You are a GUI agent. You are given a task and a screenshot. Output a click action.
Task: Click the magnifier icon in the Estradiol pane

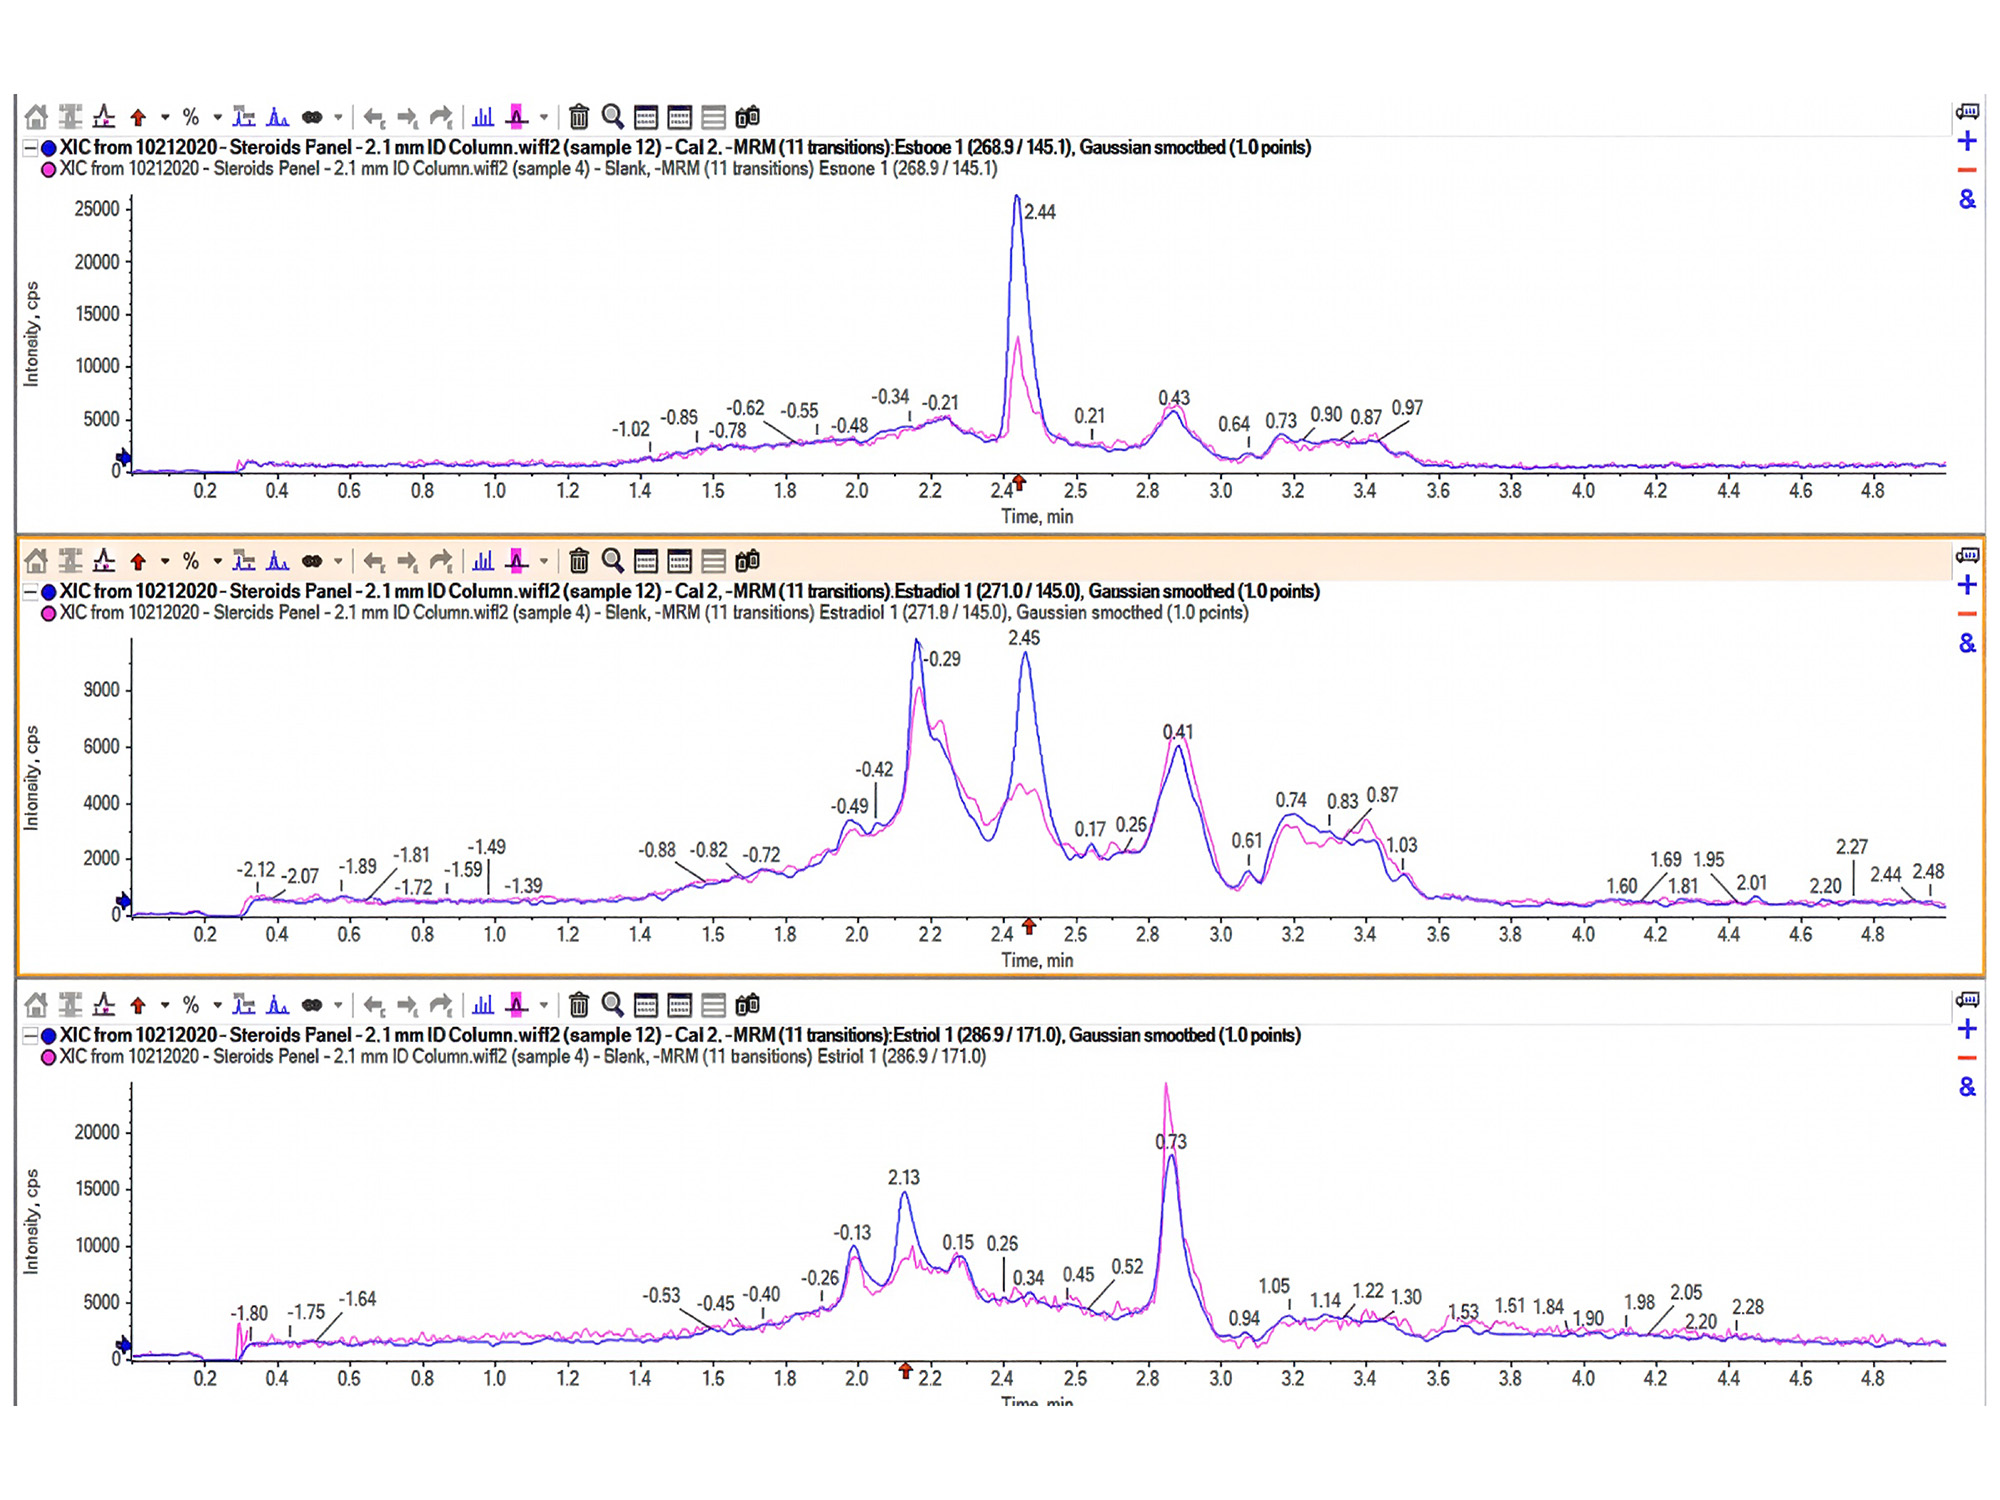[x=613, y=561]
